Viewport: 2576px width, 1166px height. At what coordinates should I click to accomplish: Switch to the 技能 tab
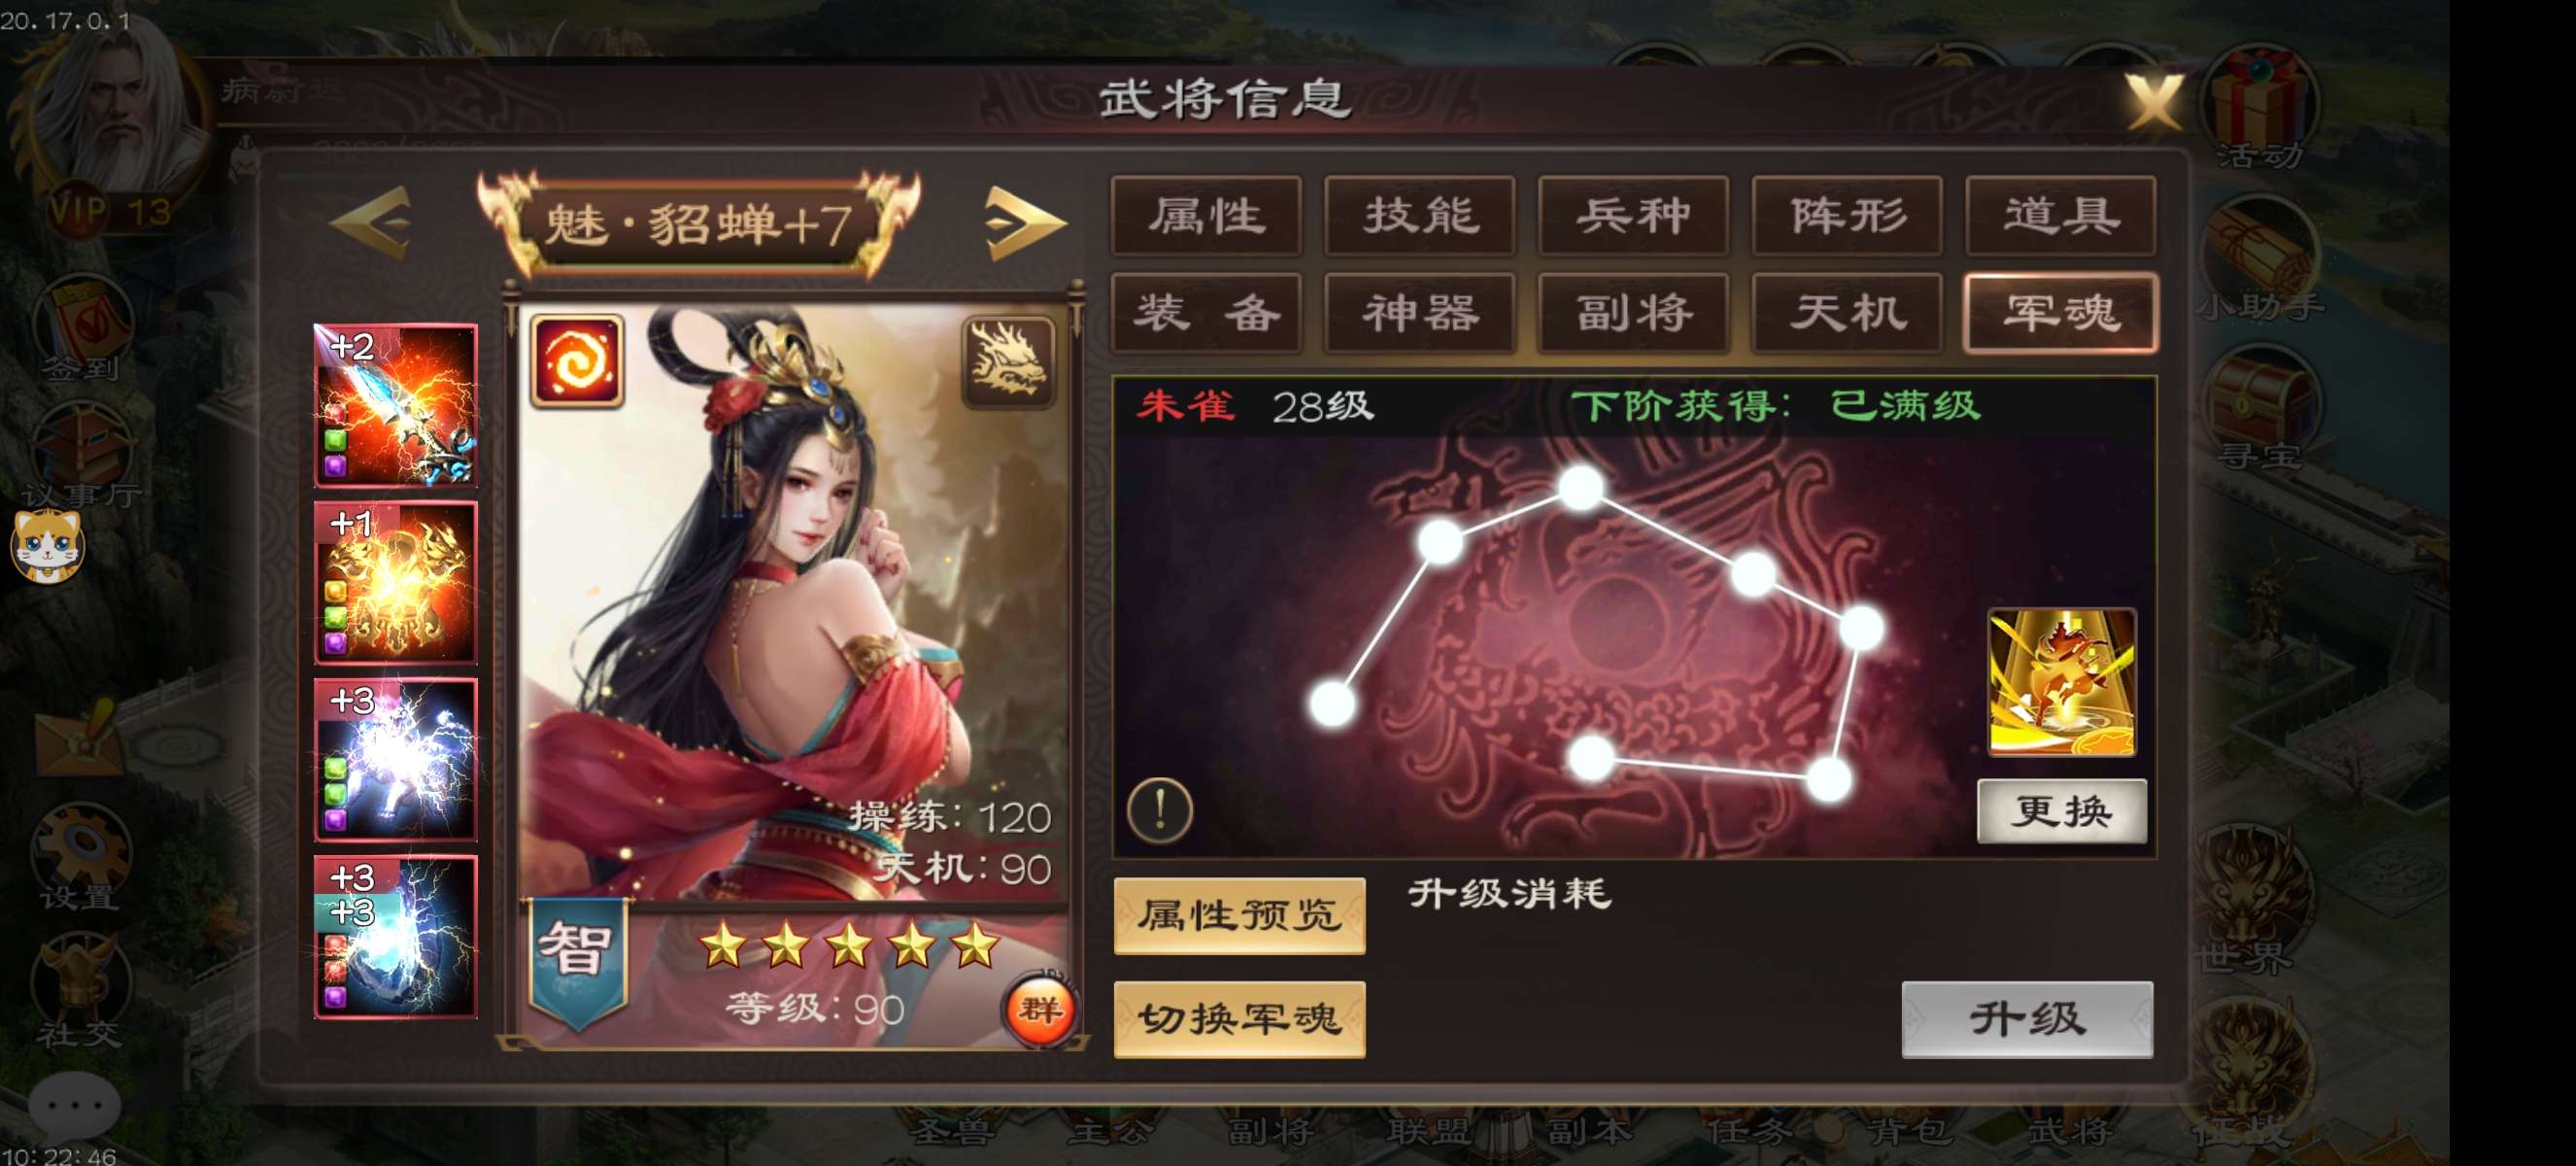1420,216
